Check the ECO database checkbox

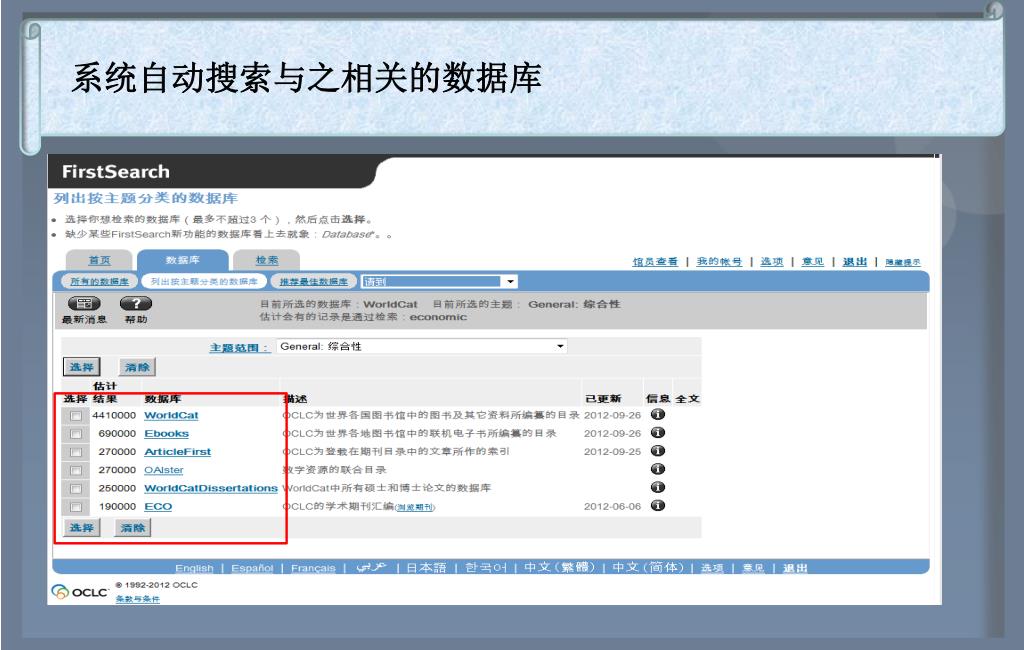[76, 508]
